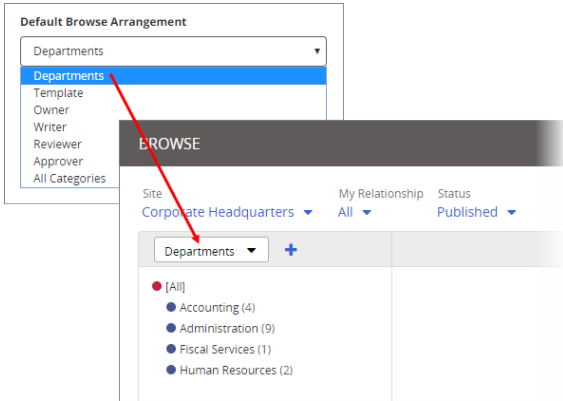Screen dimensions: 563x401
Task: Select the All Categories option
Action: [70, 178]
